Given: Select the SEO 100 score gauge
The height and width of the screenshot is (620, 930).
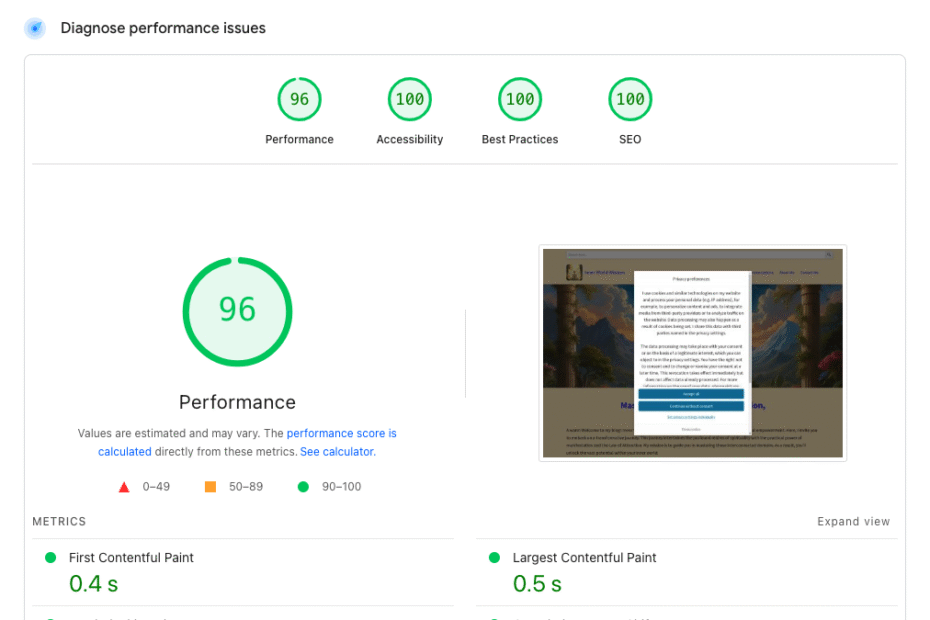Looking at the screenshot, I should coord(630,99).
